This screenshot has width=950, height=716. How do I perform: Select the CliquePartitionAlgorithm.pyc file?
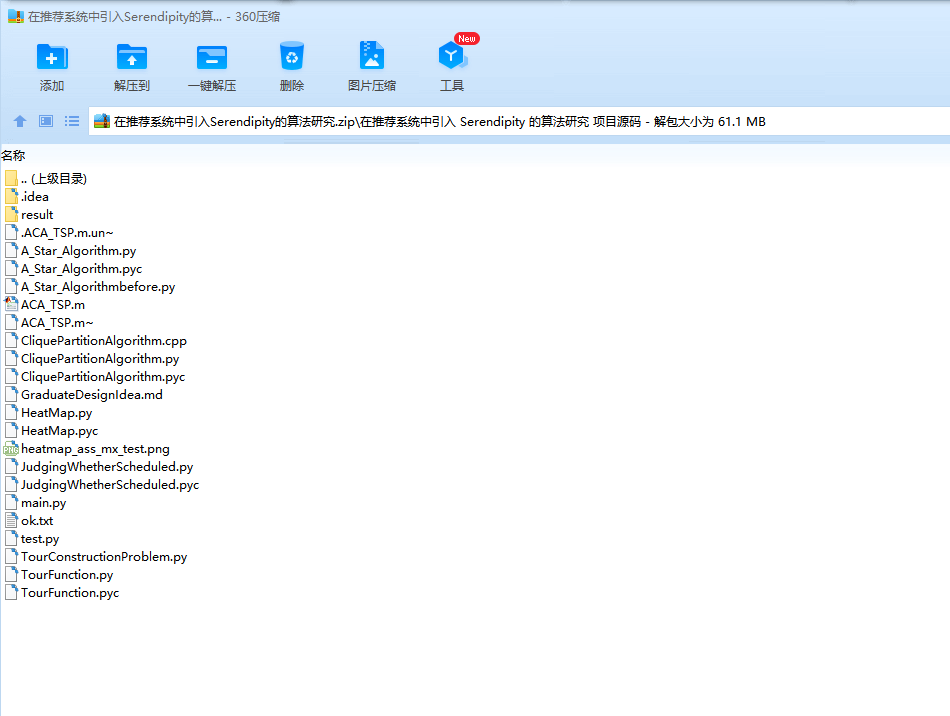click(x=103, y=377)
